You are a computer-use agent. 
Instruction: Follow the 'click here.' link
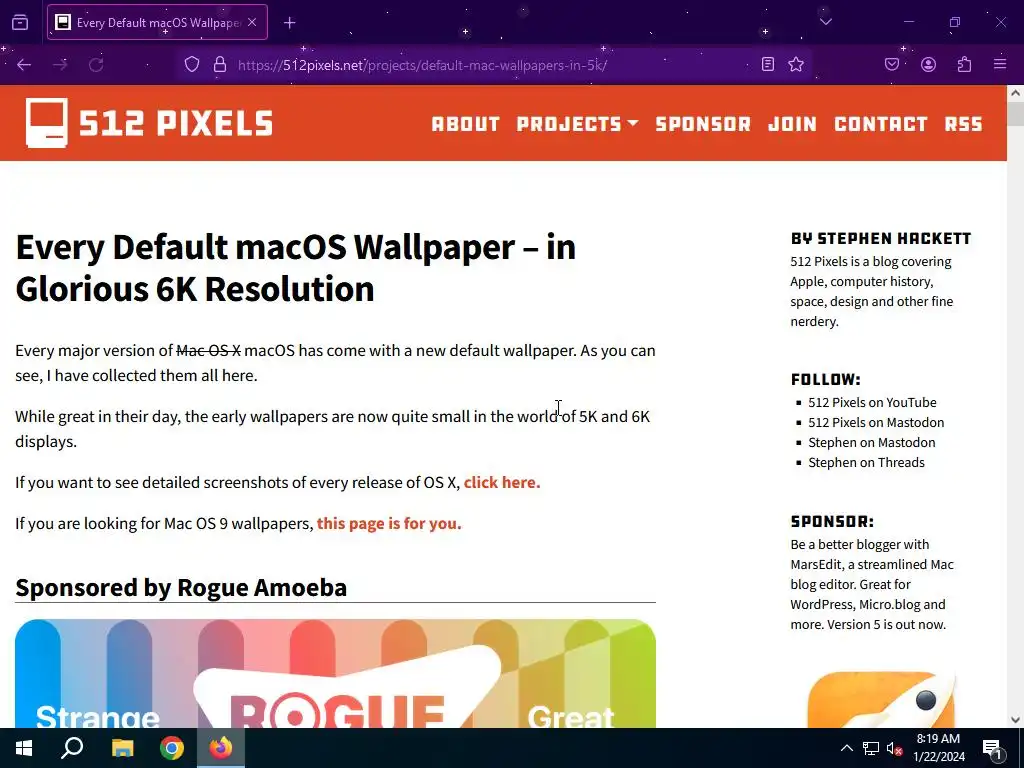click(x=502, y=483)
